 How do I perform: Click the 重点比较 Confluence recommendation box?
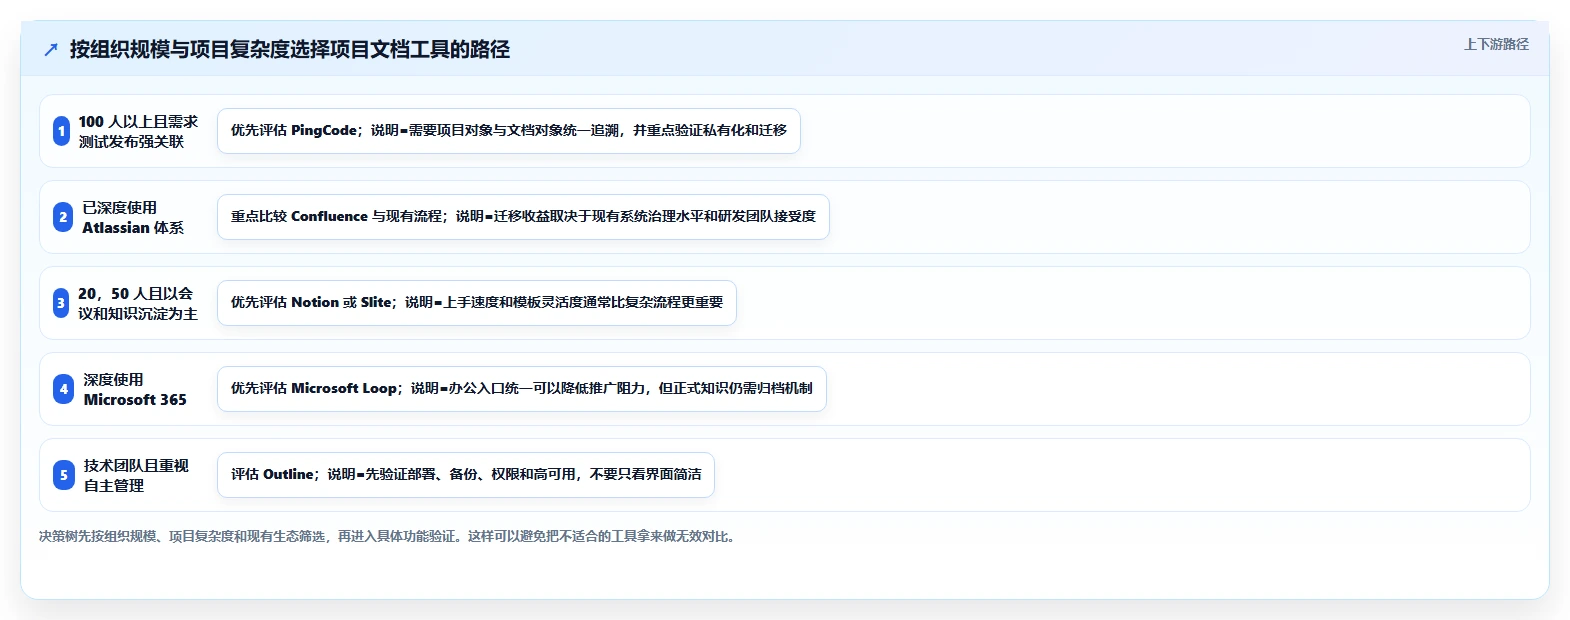click(x=523, y=217)
